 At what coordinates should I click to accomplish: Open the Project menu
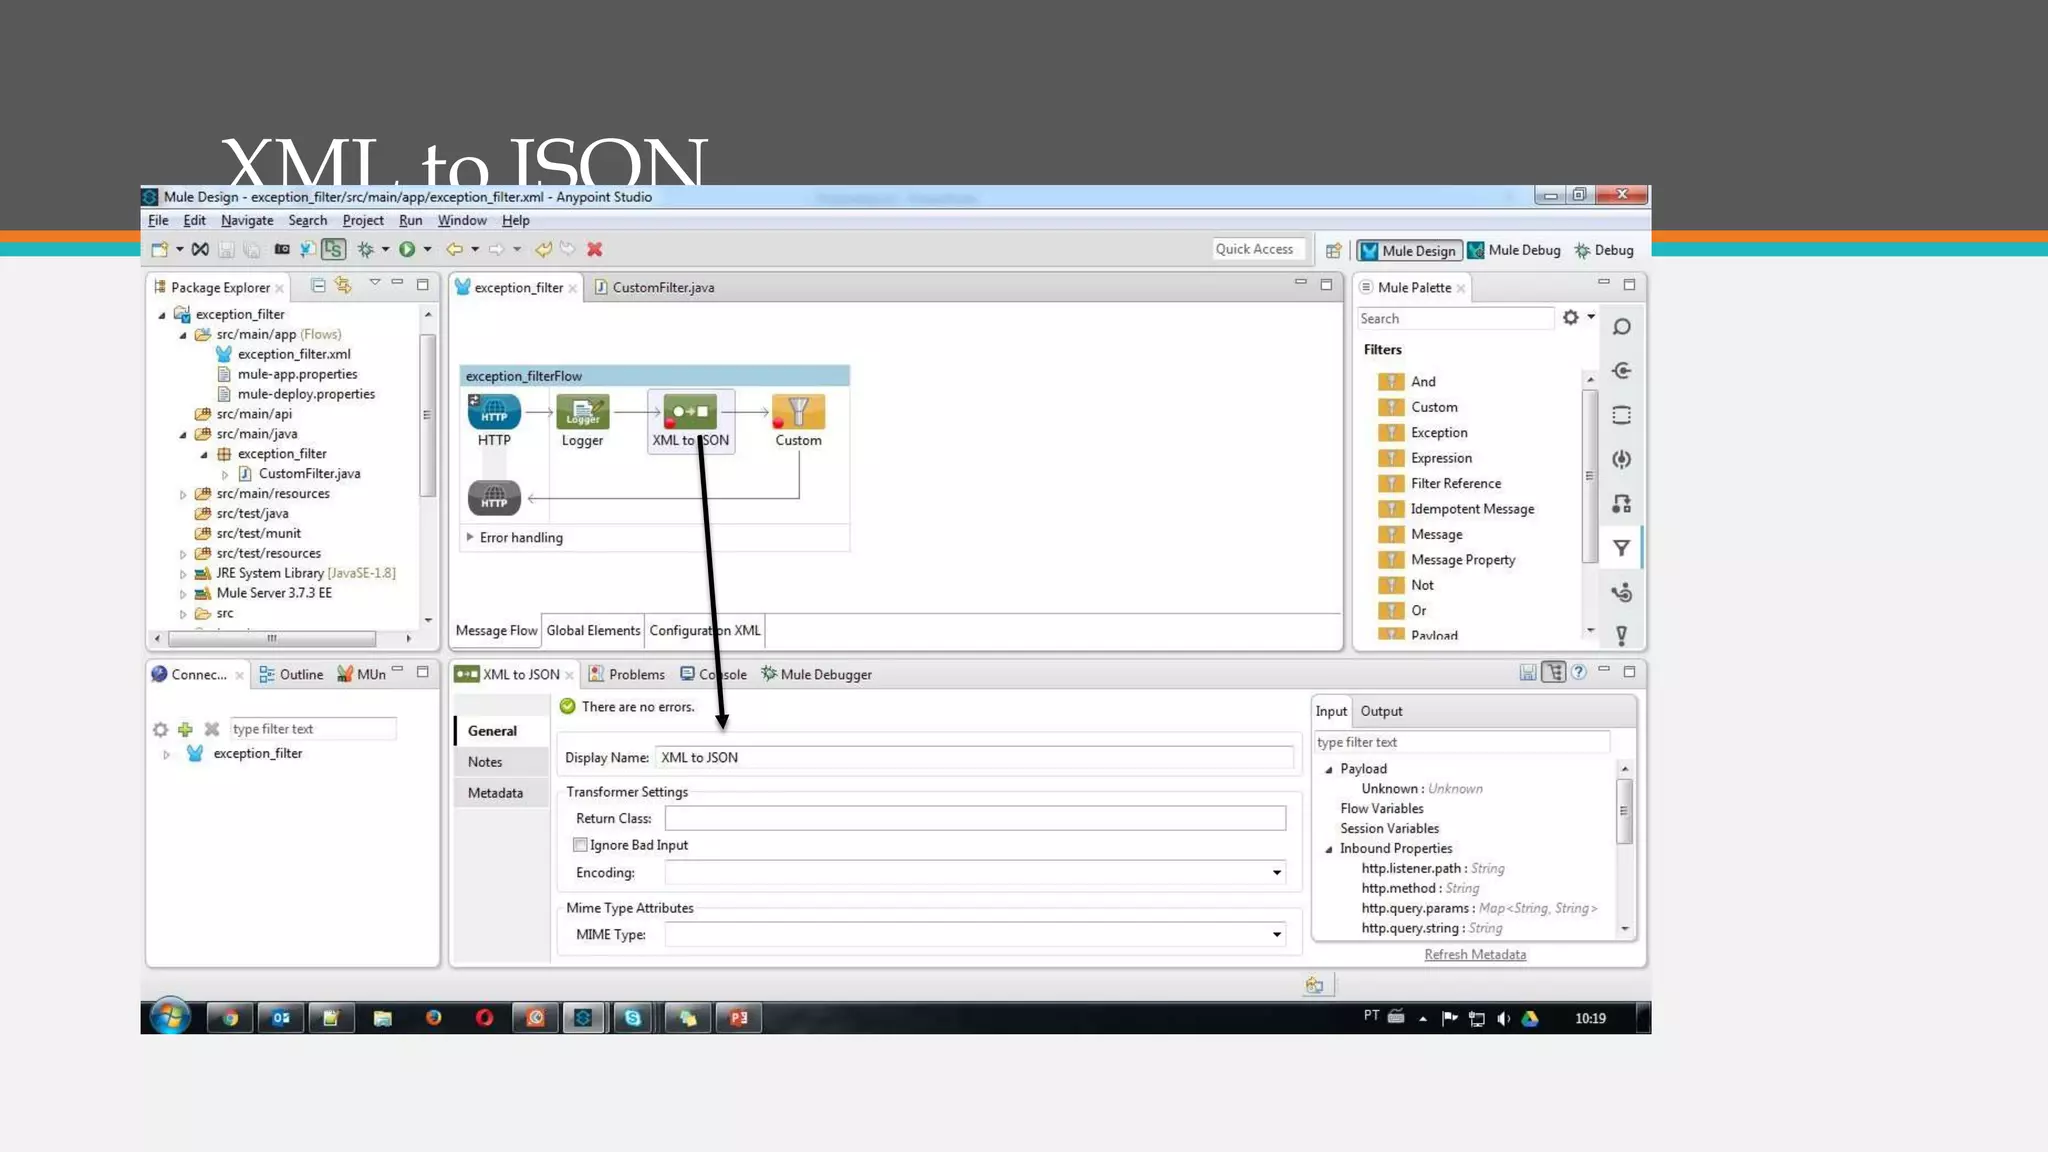[x=362, y=220]
